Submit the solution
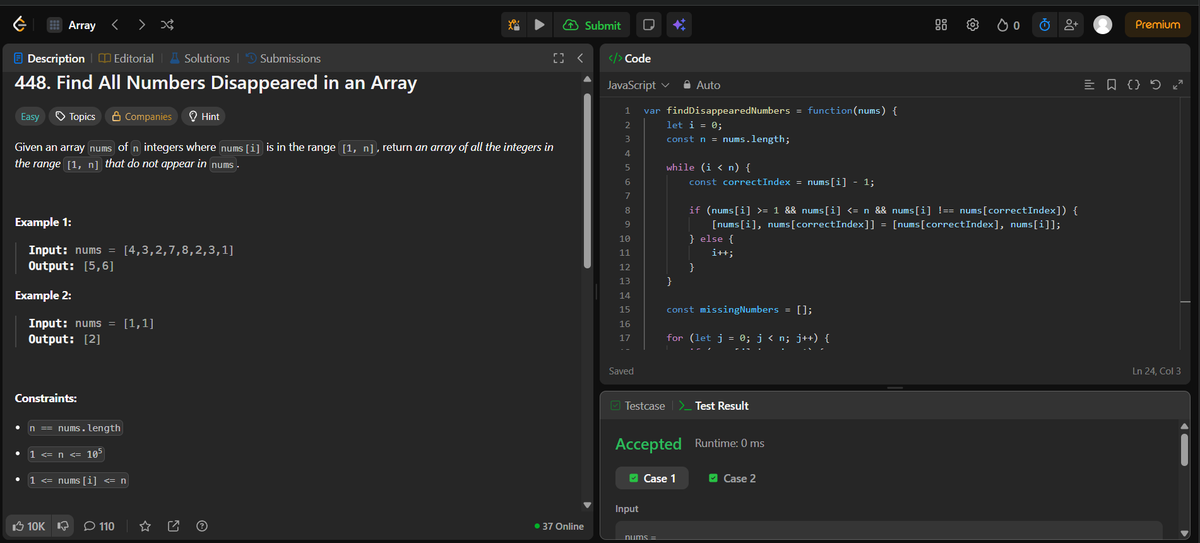The width and height of the screenshot is (1200, 543). [592, 25]
